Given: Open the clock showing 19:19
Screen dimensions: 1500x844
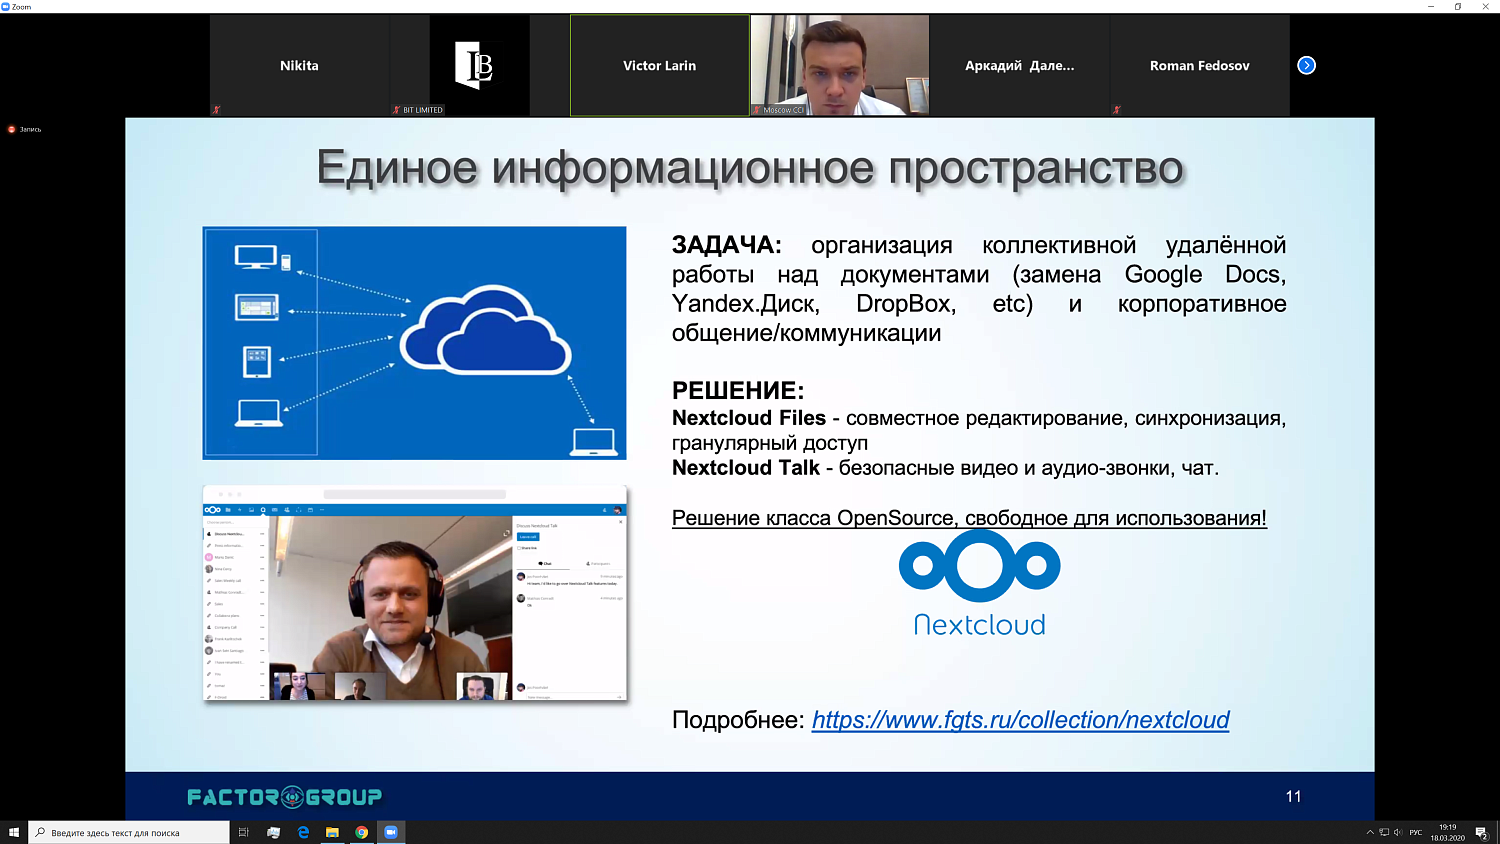Looking at the screenshot, I should coord(1448,832).
